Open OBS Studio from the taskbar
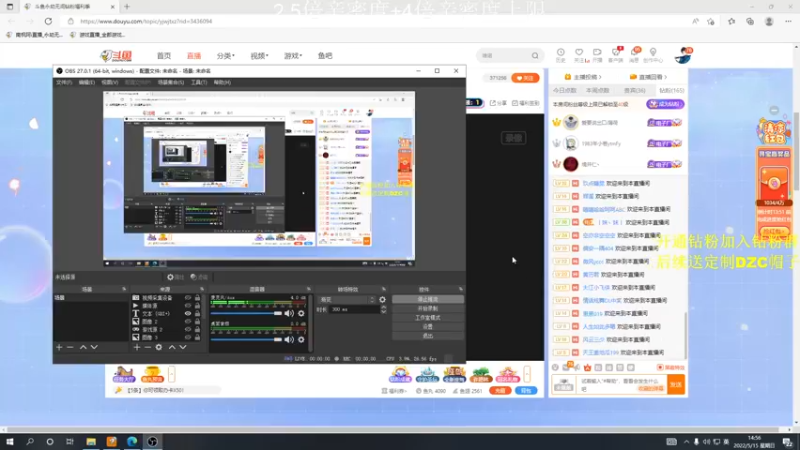800x450 pixels. point(152,441)
